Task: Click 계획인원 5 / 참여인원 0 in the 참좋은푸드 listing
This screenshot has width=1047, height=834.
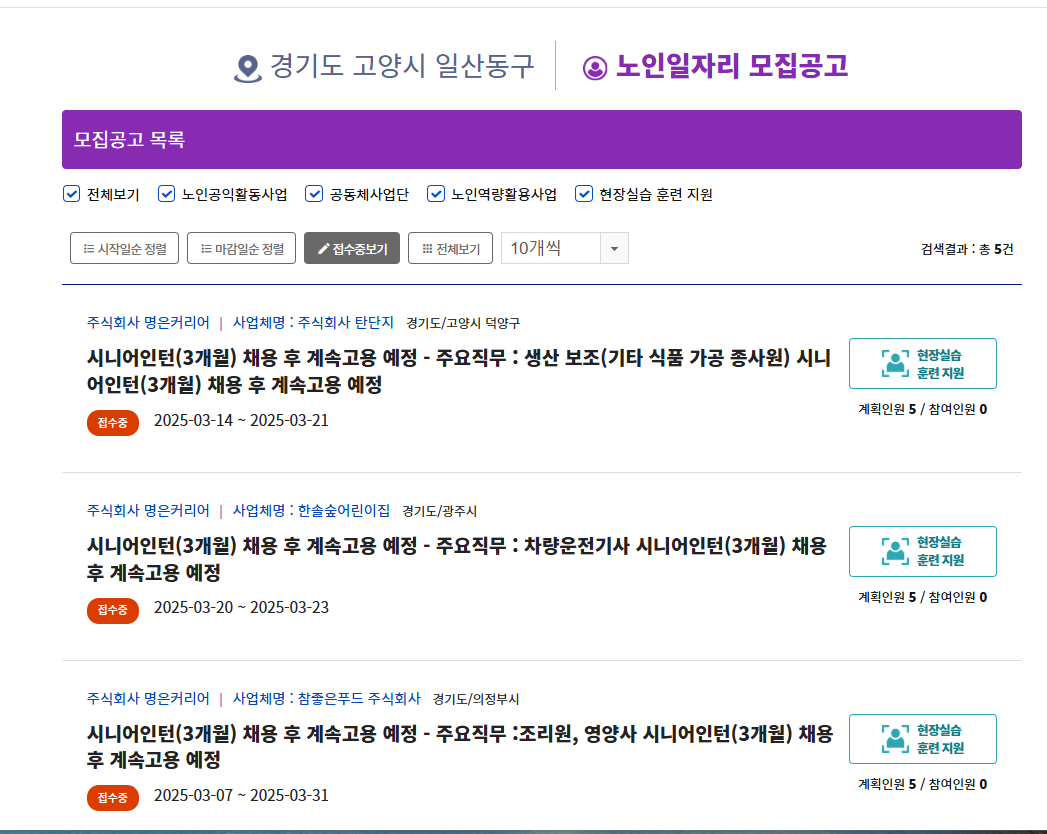Action: (x=922, y=784)
